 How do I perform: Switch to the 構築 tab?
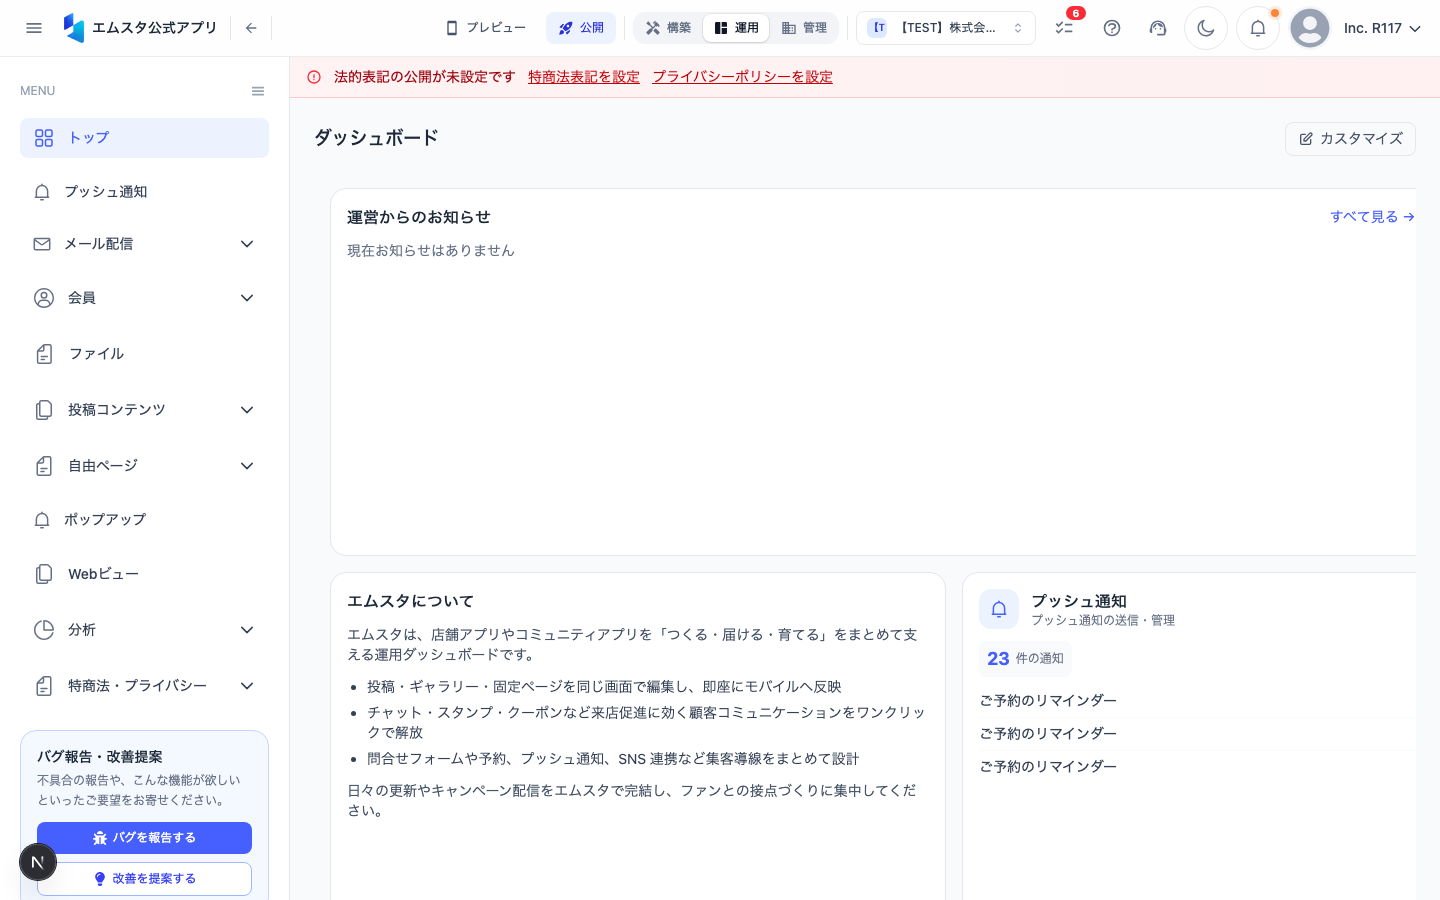click(668, 28)
